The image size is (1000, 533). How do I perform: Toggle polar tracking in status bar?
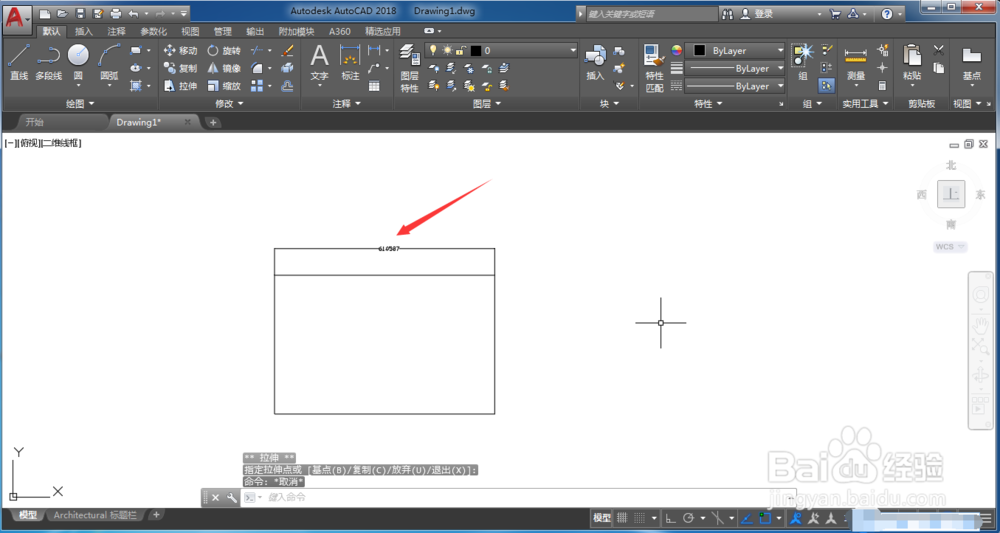[x=689, y=518]
